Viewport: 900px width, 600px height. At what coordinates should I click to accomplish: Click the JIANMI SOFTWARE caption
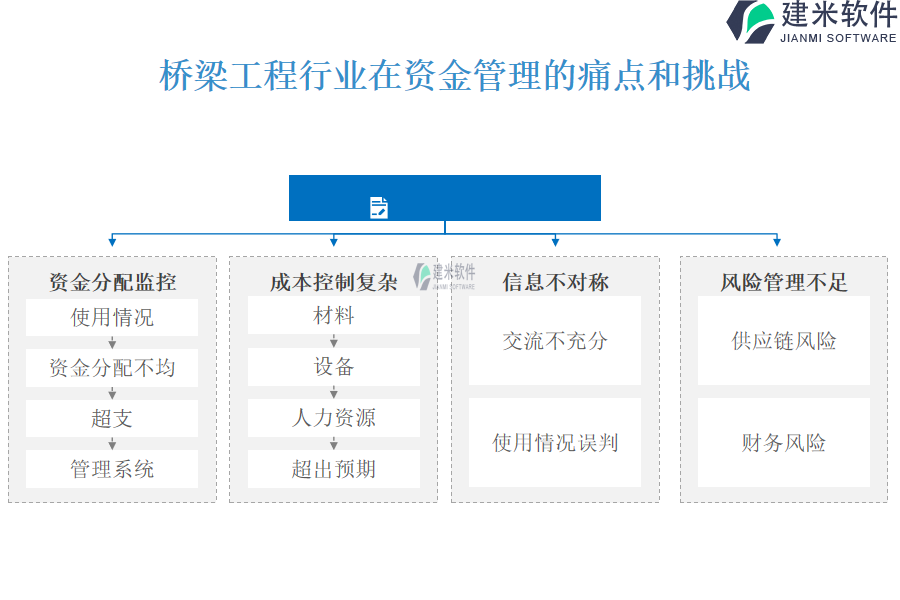pos(838,38)
